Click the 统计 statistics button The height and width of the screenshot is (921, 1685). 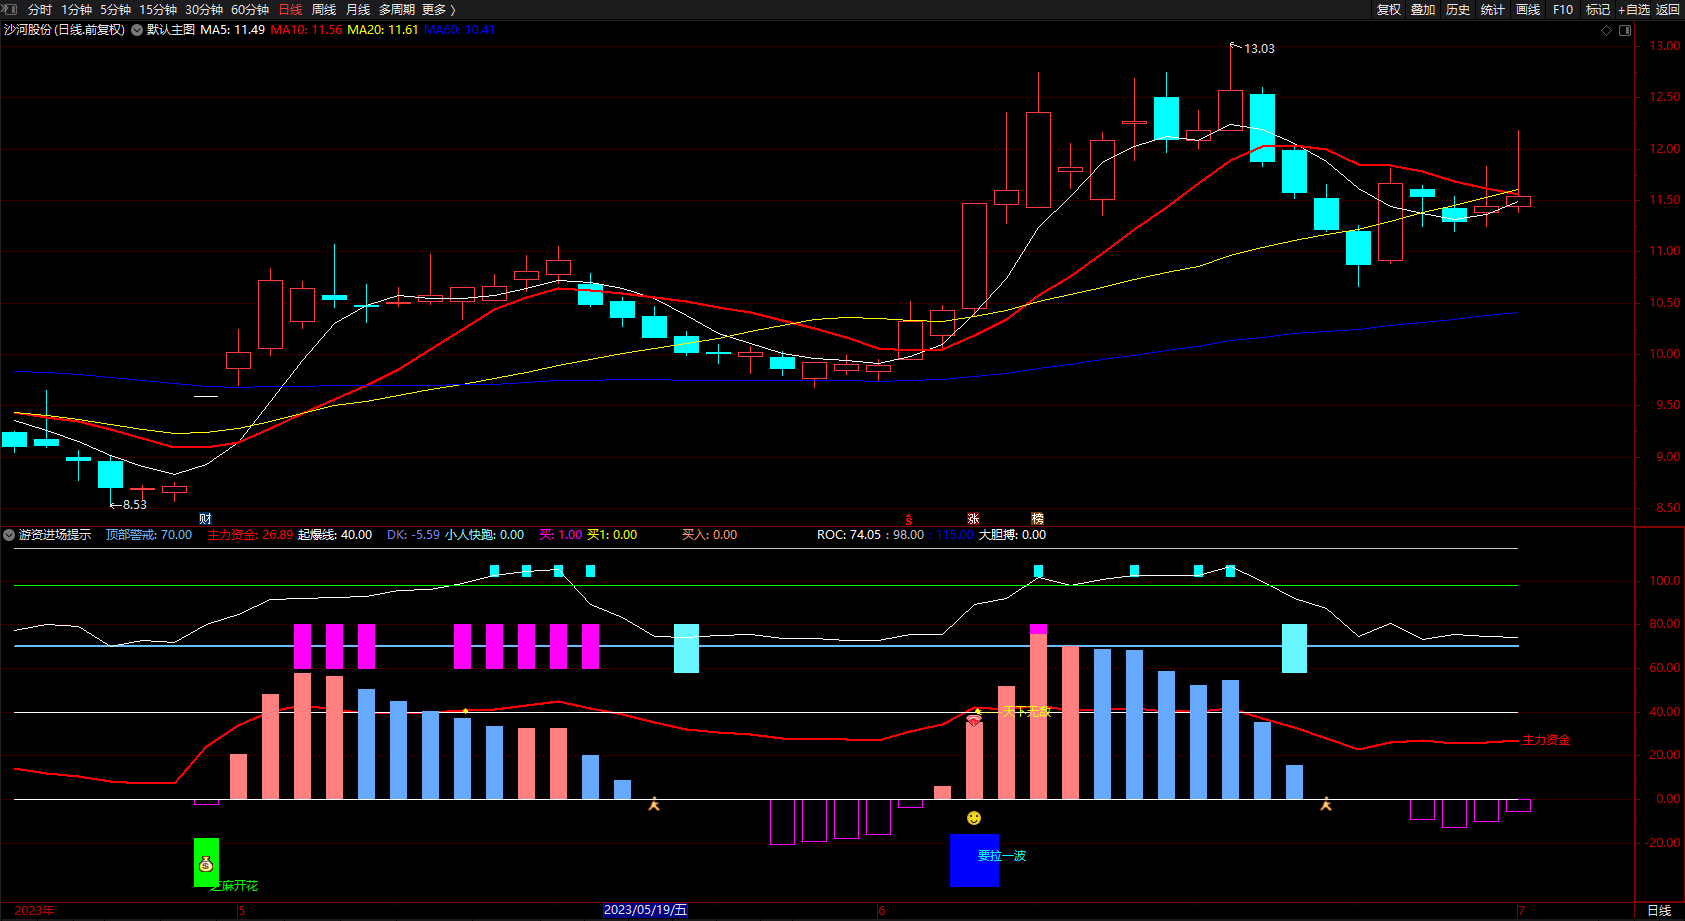point(1493,9)
